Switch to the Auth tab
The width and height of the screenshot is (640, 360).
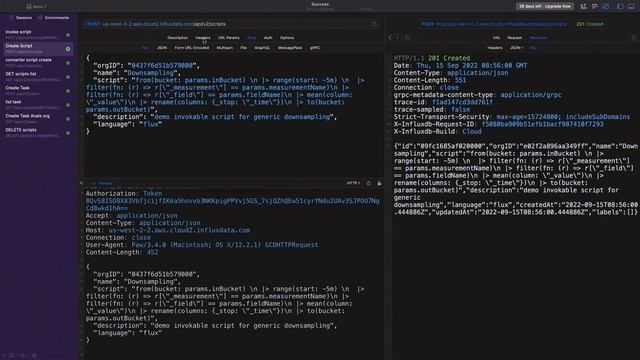(268, 38)
